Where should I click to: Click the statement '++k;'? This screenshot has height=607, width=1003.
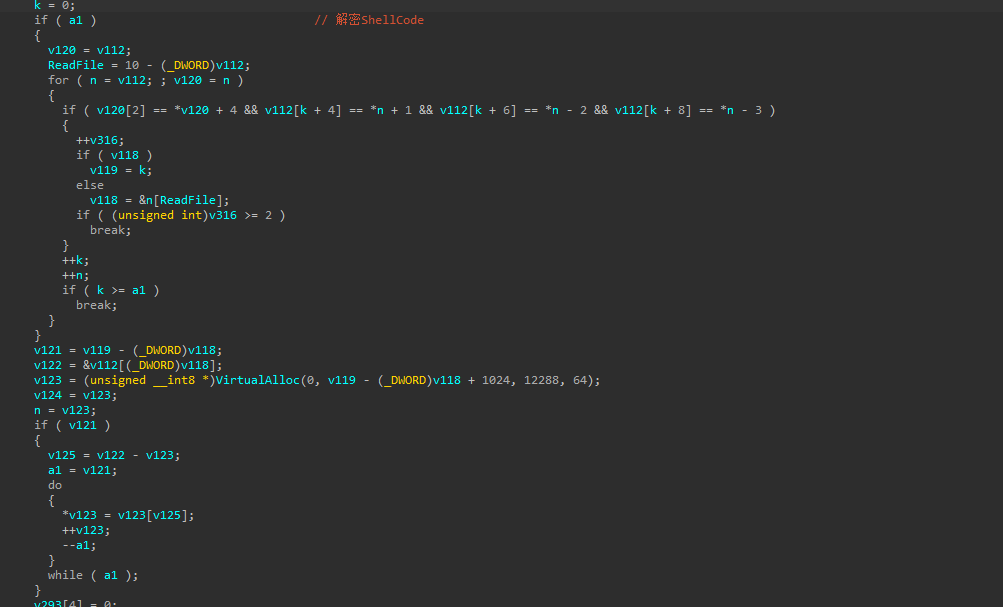76,260
